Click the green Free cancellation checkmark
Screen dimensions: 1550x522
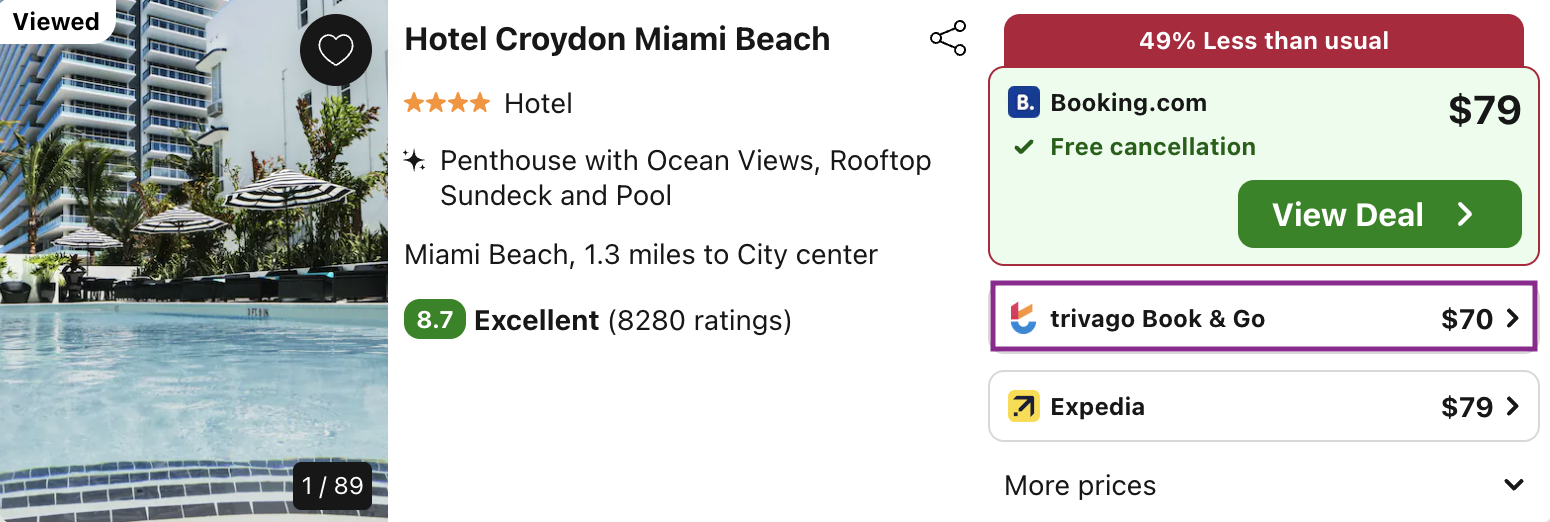[x=1023, y=148]
